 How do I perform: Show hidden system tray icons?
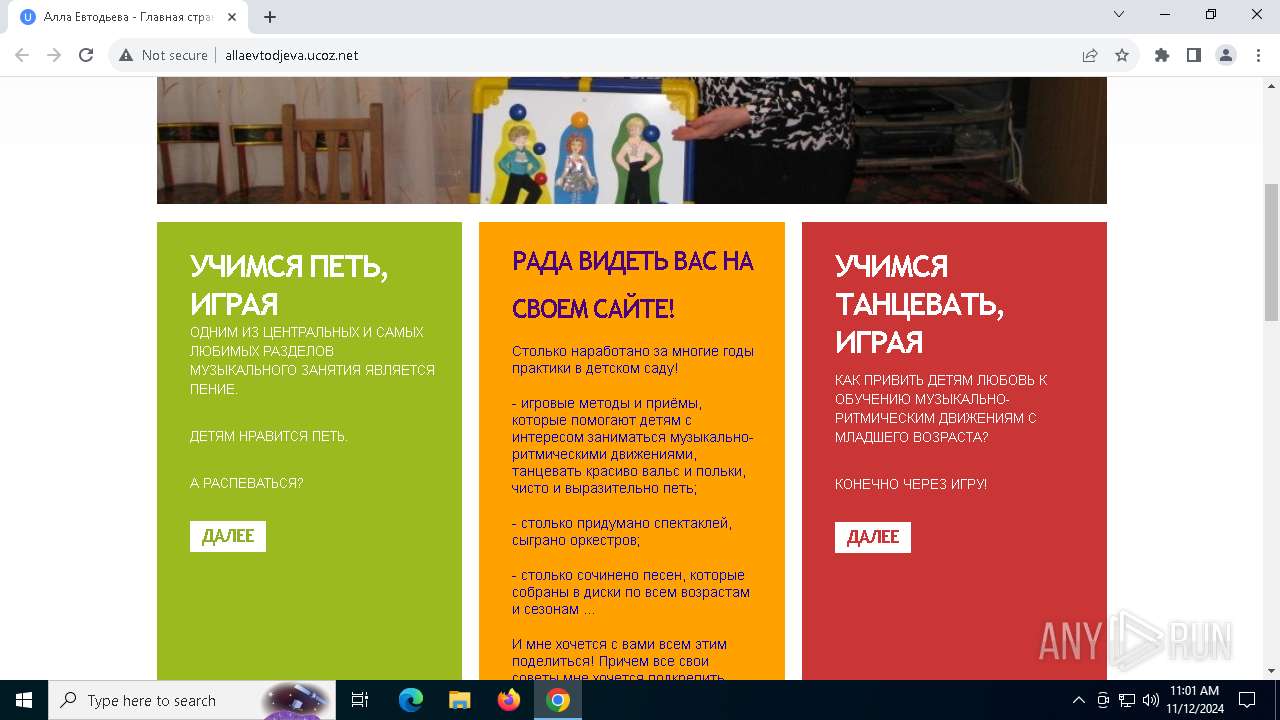coord(1078,700)
